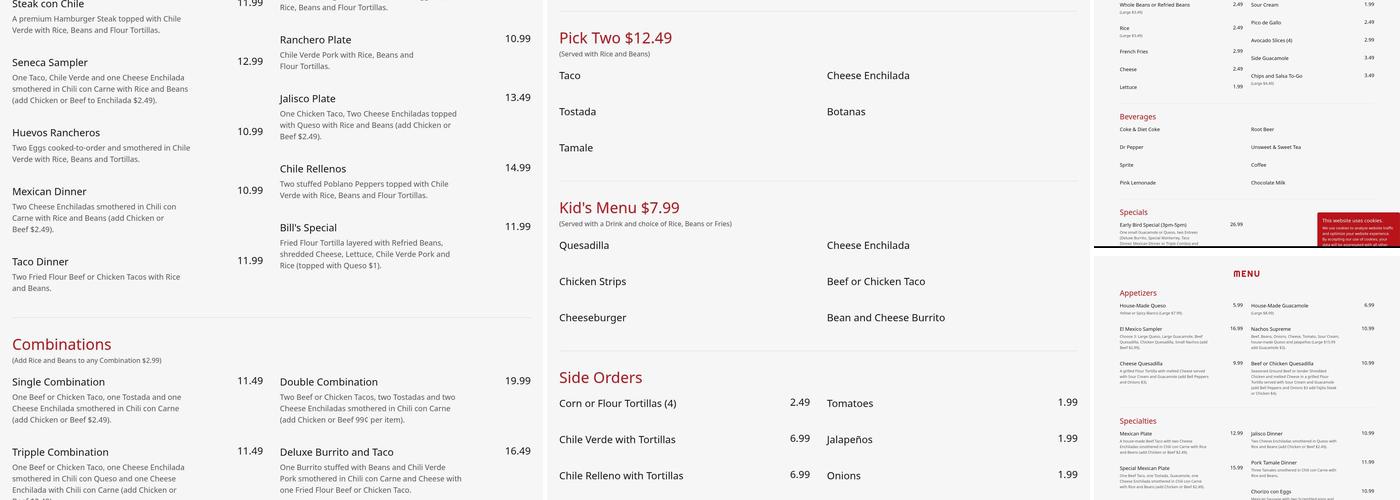Choose Bean and Cheese Burrito kid's item
This screenshot has height=500, width=1400.
point(885,318)
